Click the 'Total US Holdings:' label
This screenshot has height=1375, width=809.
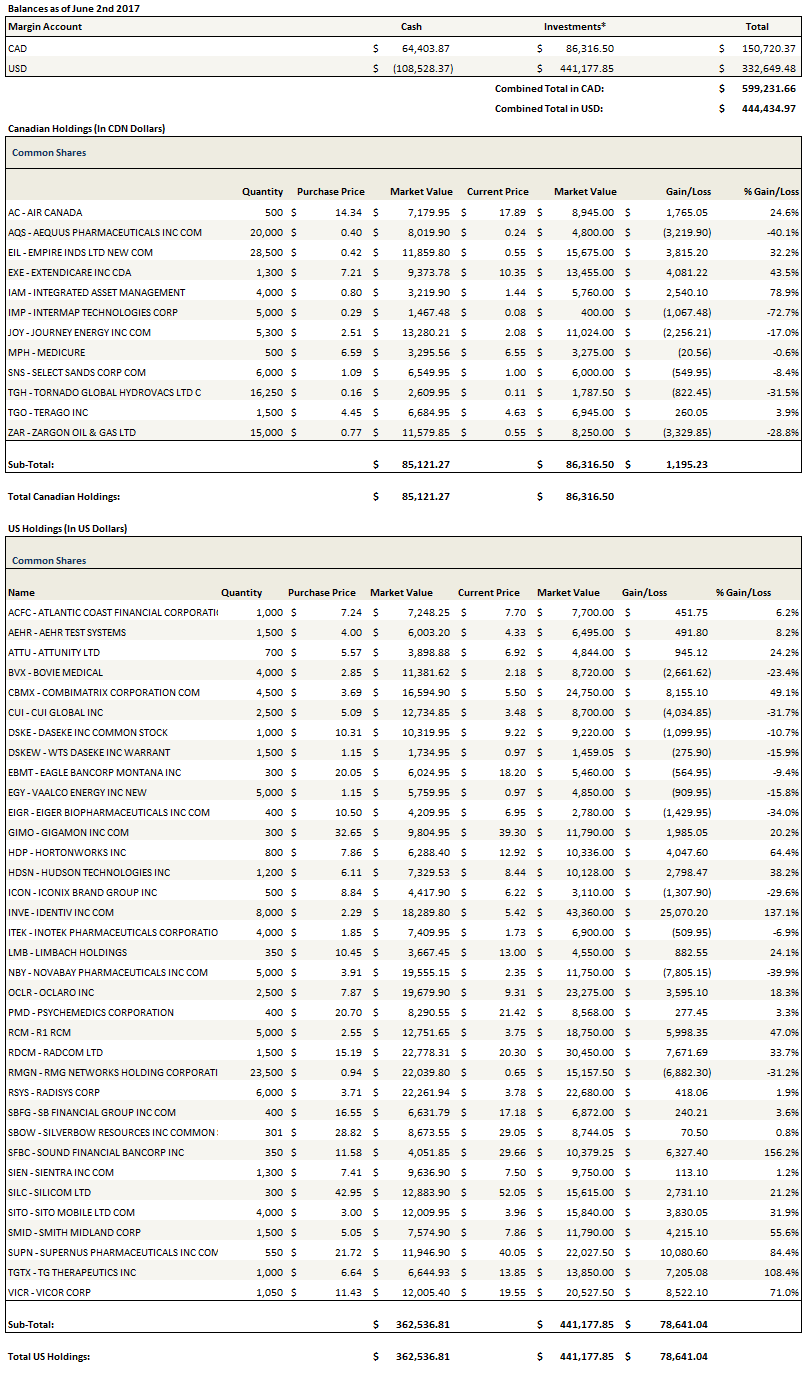pos(49,1356)
